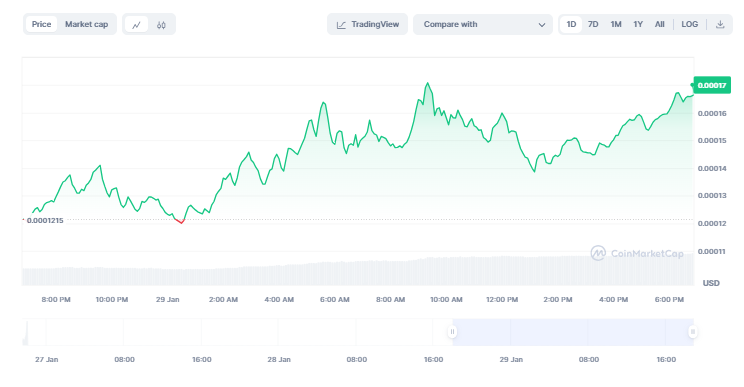Click the 0.00014 y-axis label
The height and width of the screenshot is (387, 744).
(712, 168)
